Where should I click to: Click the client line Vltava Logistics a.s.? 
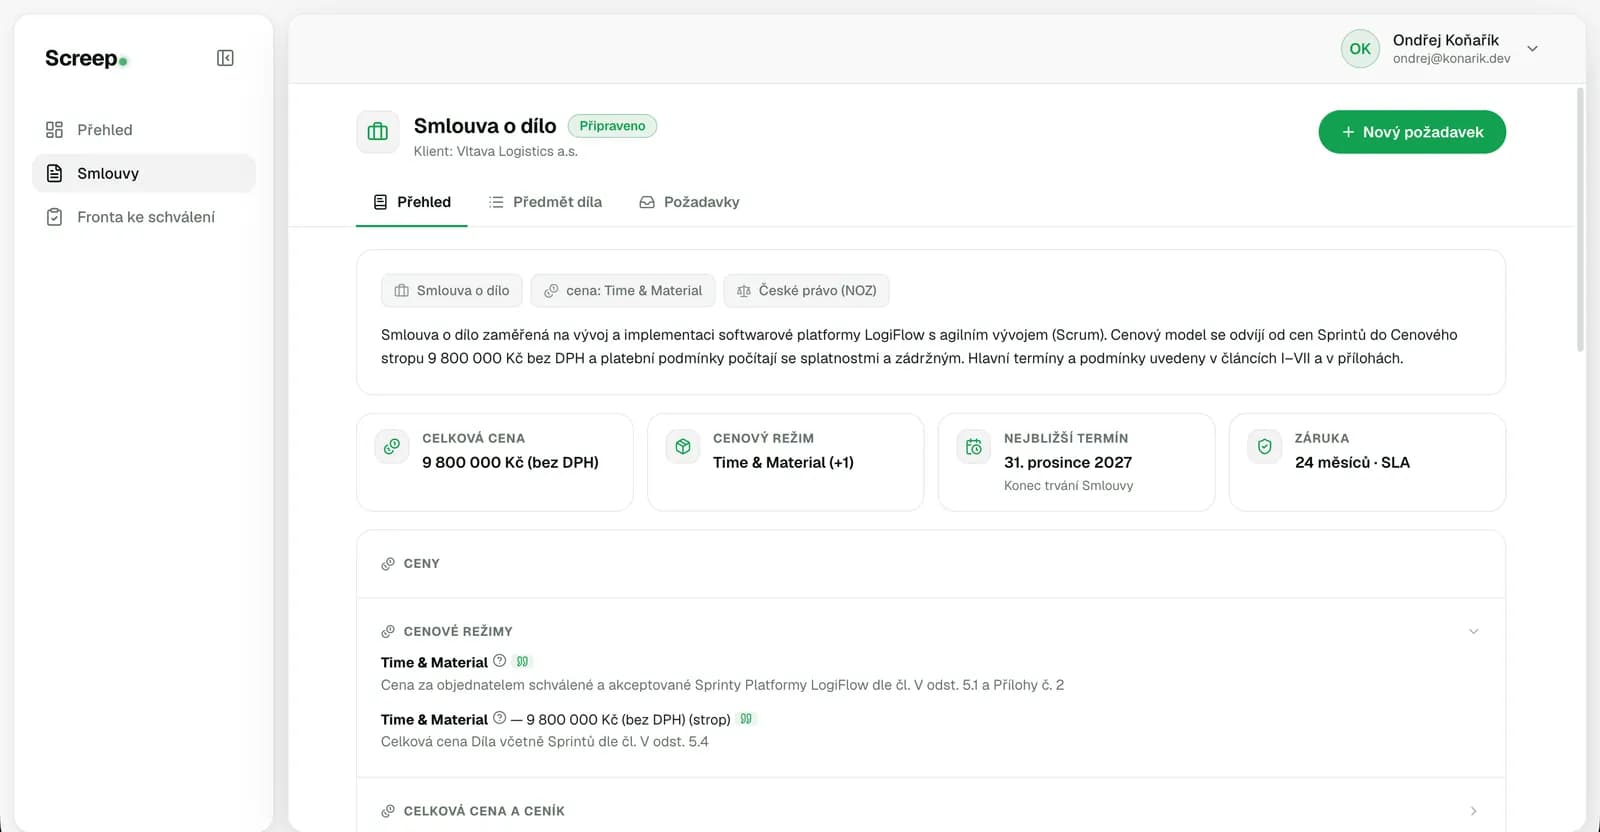[496, 152]
